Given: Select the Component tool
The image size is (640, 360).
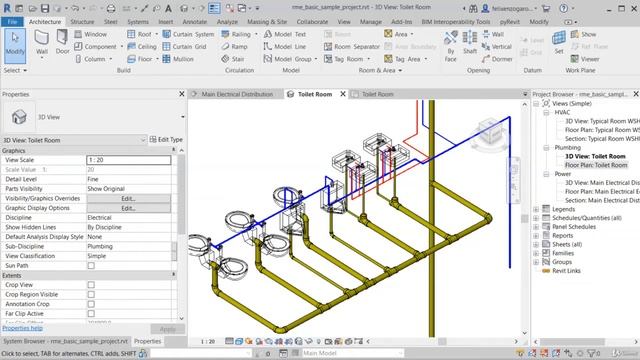Looking at the screenshot, I should [96, 47].
